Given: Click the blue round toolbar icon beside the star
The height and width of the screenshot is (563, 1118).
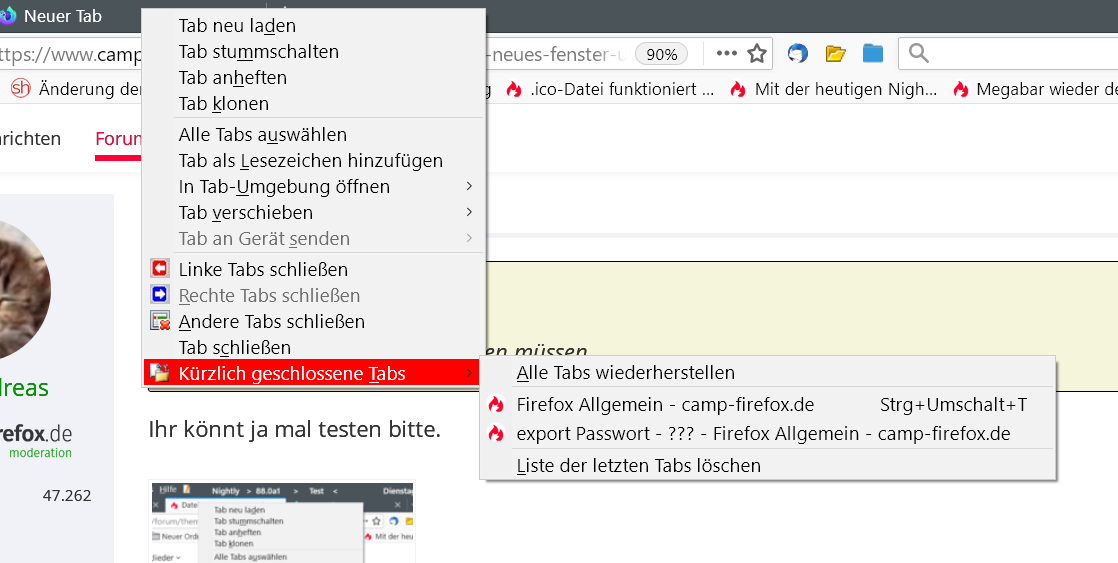Looking at the screenshot, I should (x=797, y=53).
